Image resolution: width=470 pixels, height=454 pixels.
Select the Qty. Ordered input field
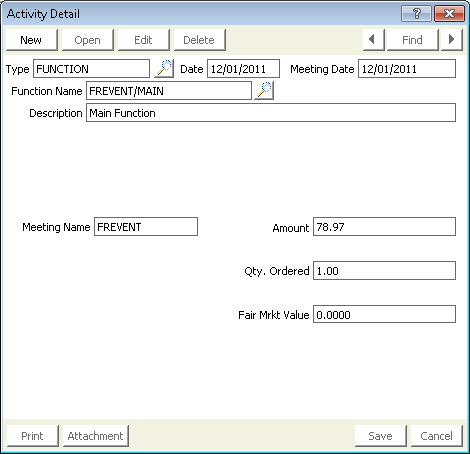384,271
